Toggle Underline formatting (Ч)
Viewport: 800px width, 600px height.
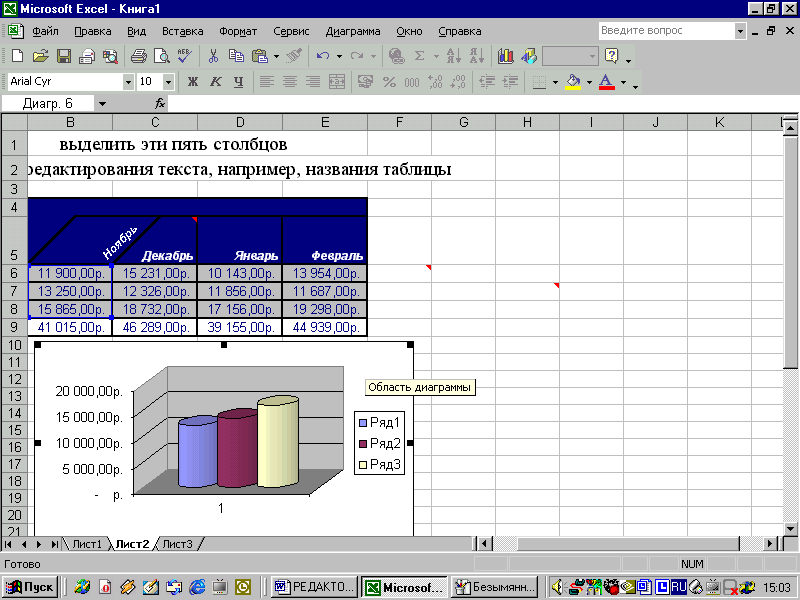(x=238, y=82)
